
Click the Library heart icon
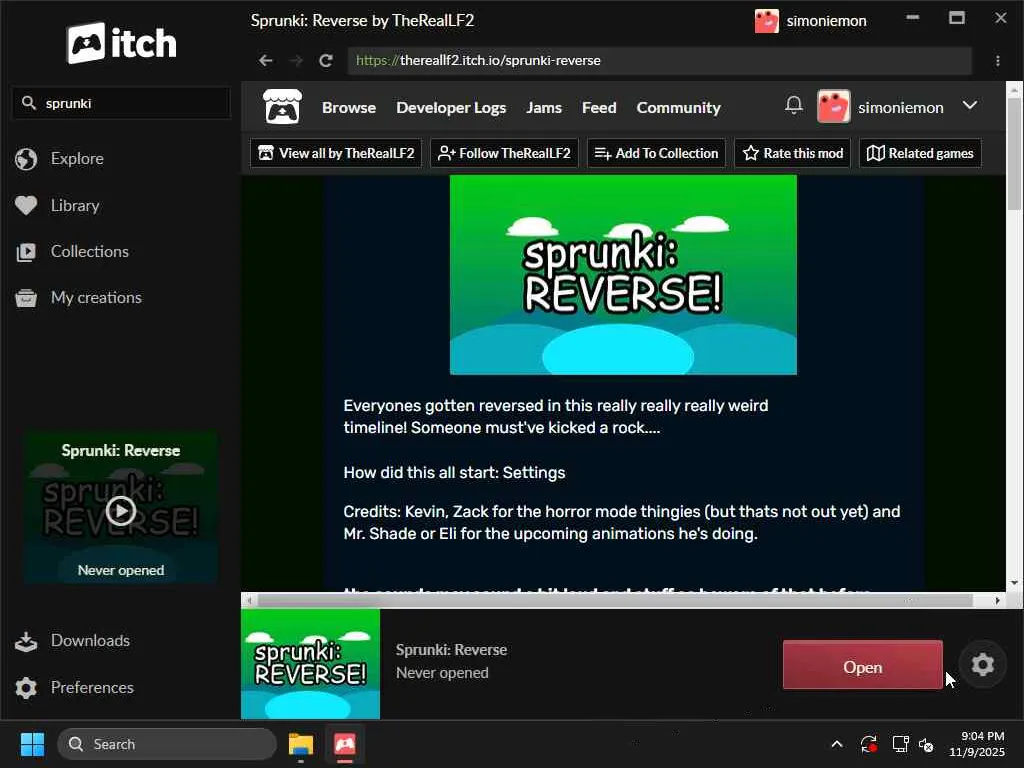26,206
